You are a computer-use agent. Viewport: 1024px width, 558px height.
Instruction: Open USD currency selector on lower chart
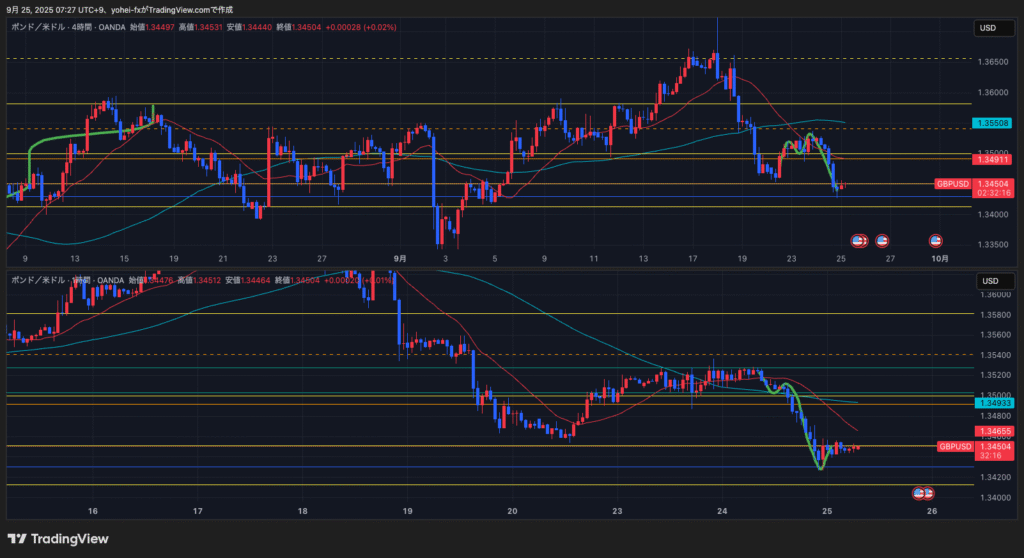tap(987, 281)
